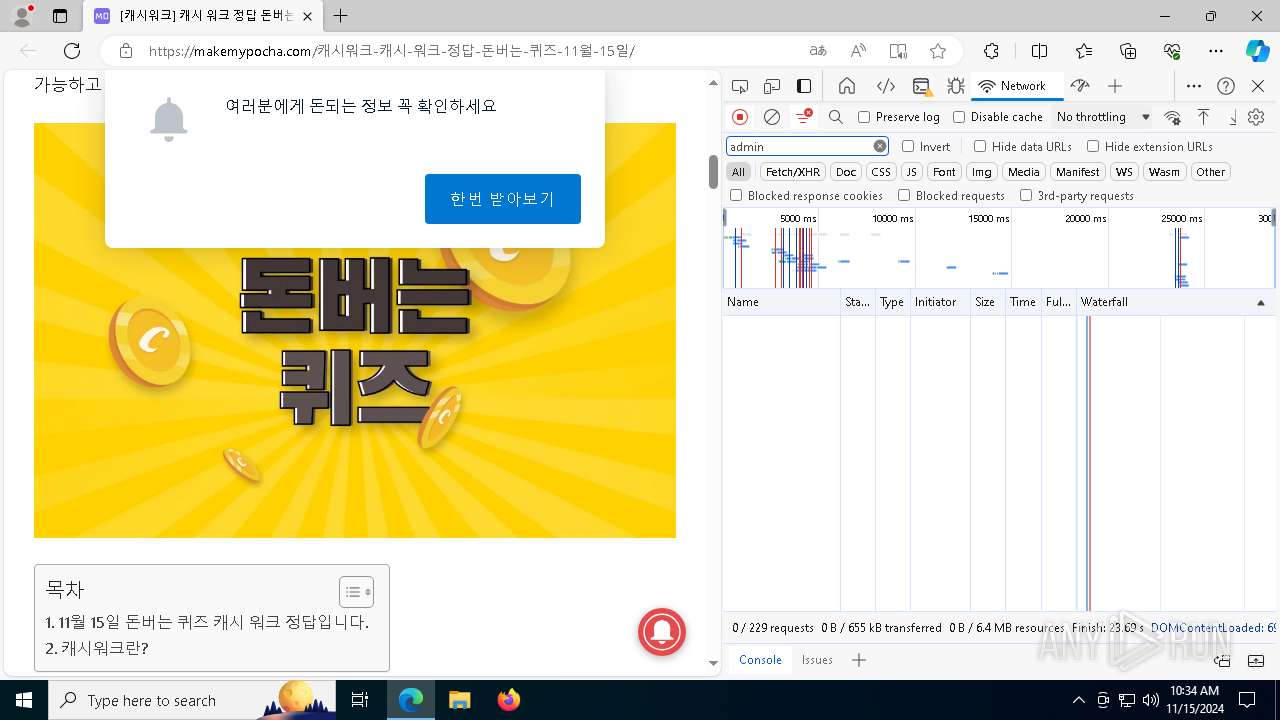Open the Performance gauge tool
This screenshot has height=720, width=1280.
tap(1079, 86)
